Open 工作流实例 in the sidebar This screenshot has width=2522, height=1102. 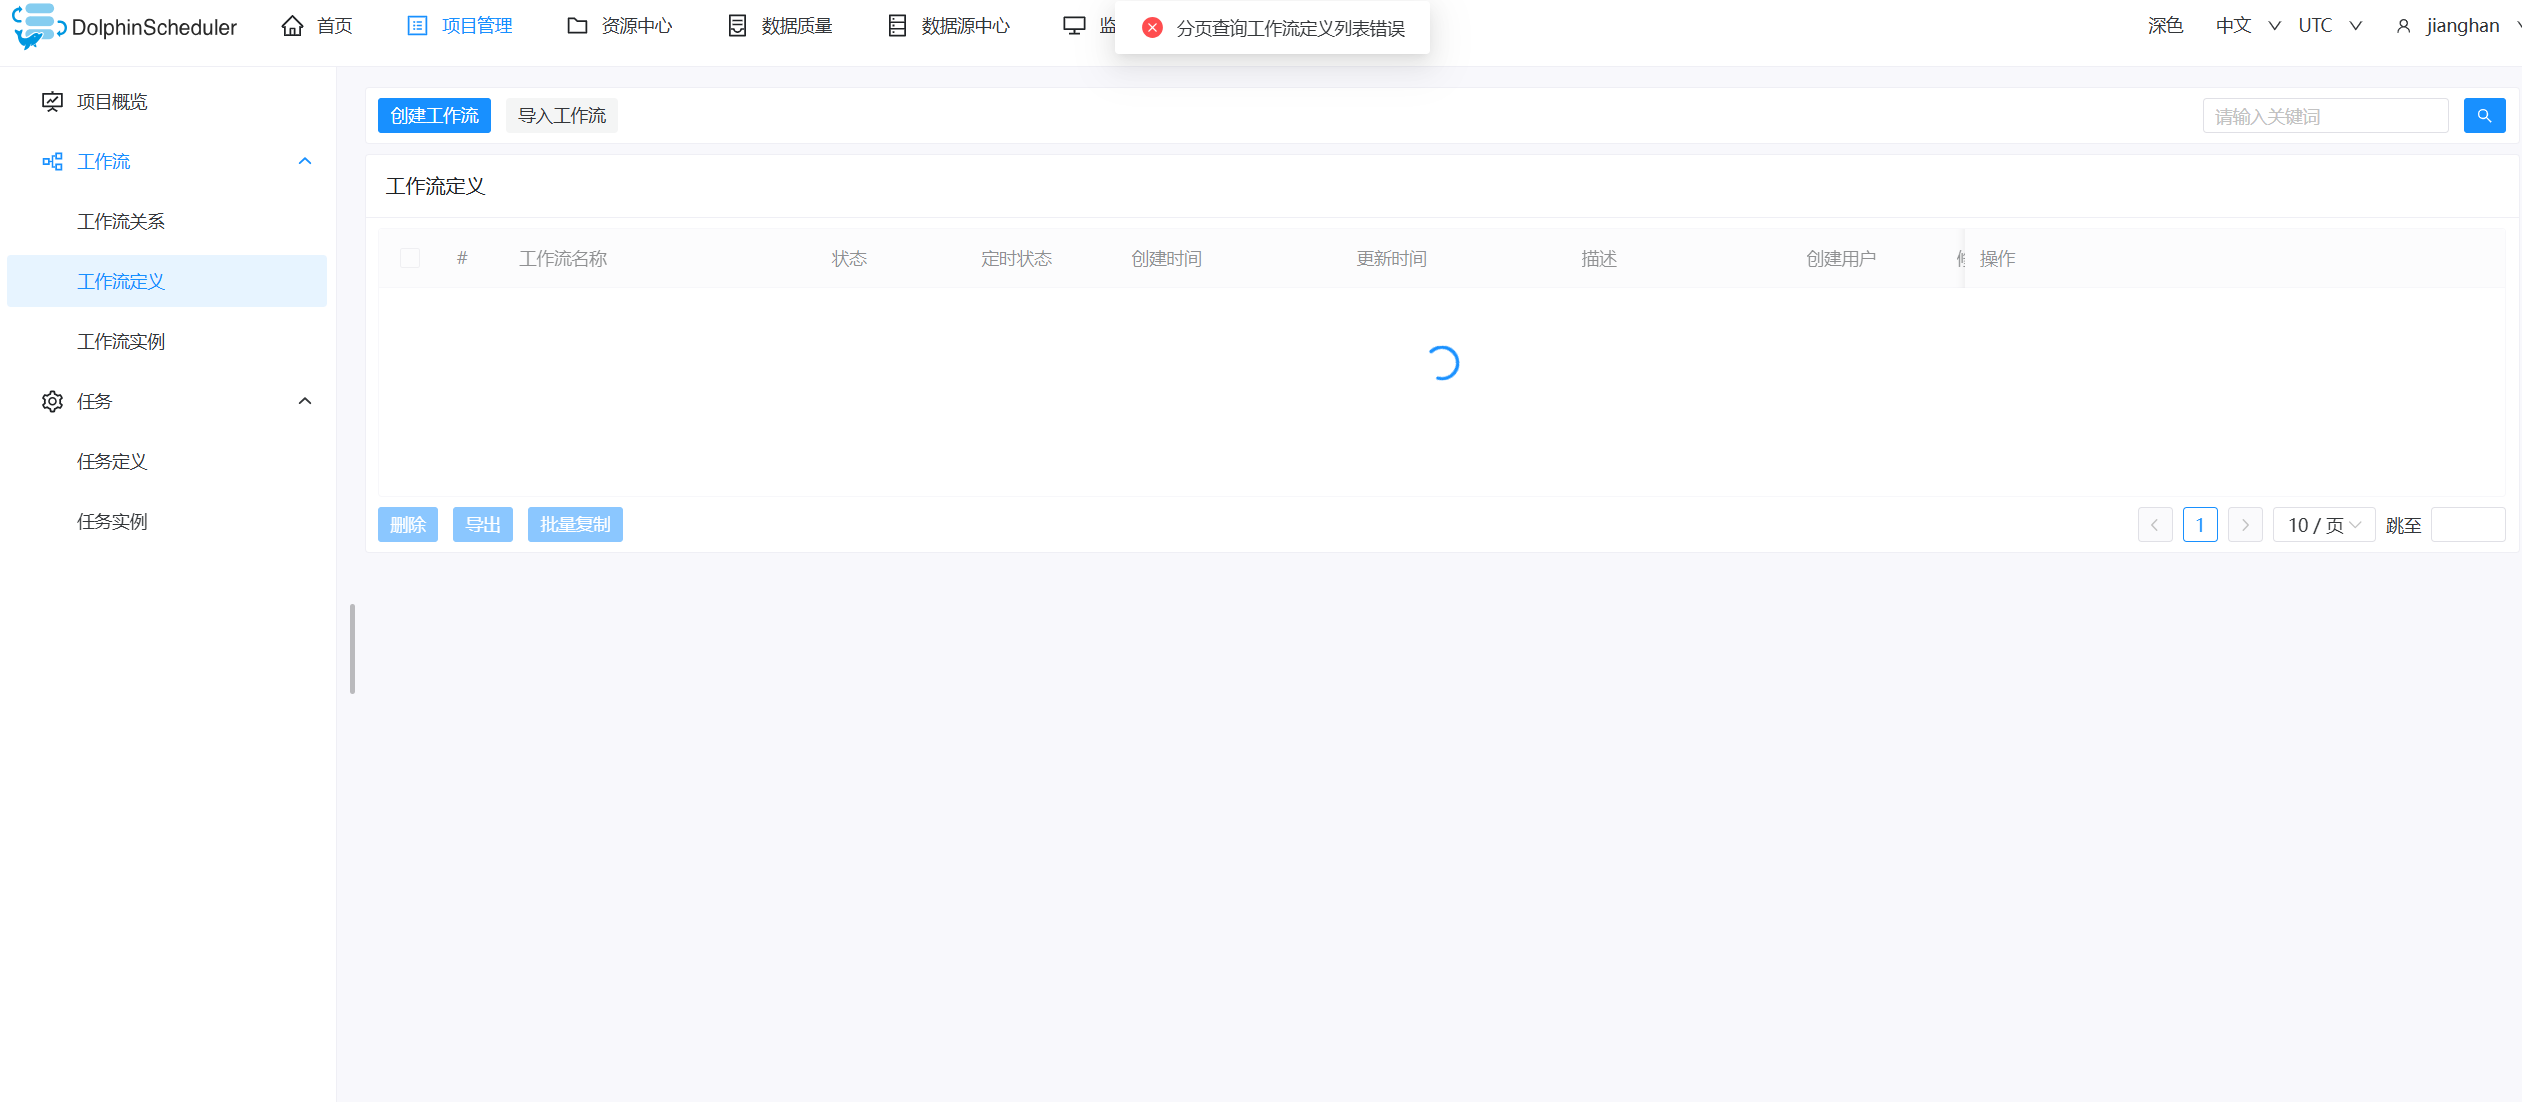click(x=121, y=341)
